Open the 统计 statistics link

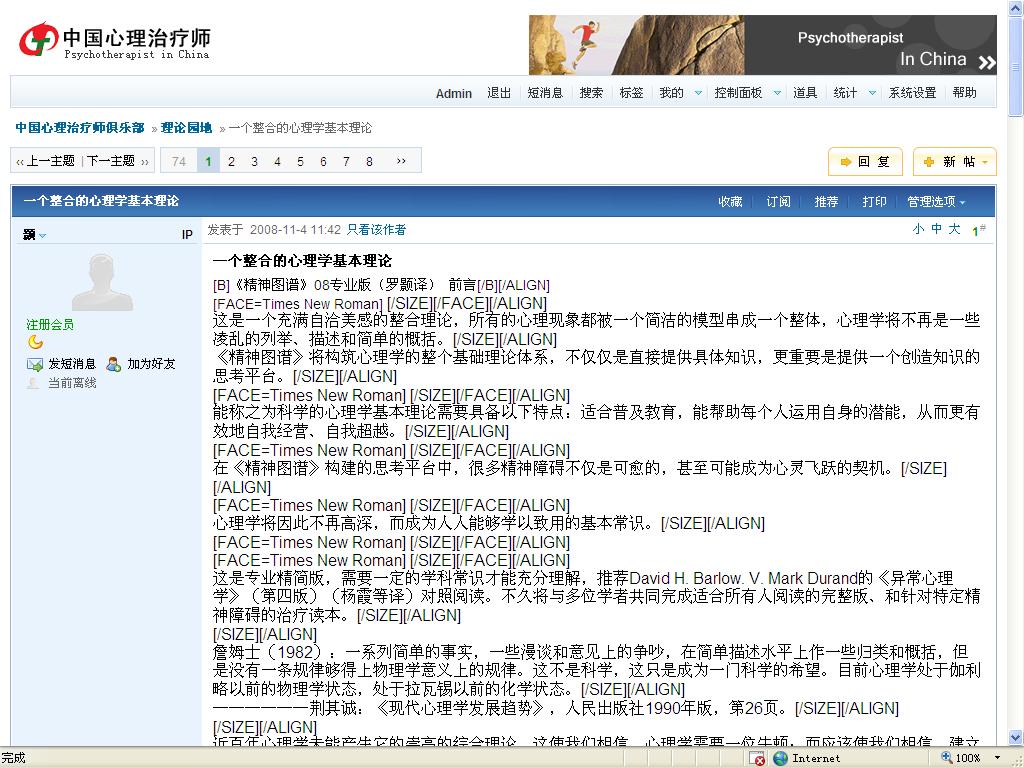(845, 93)
